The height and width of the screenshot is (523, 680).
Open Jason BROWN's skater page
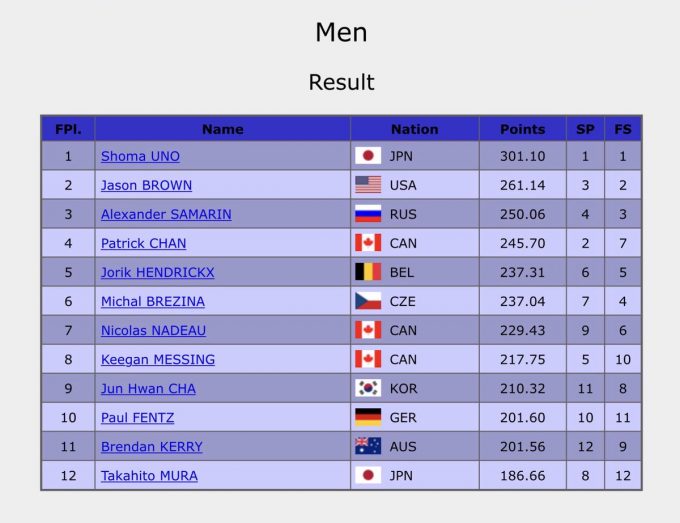pos(146,185)
